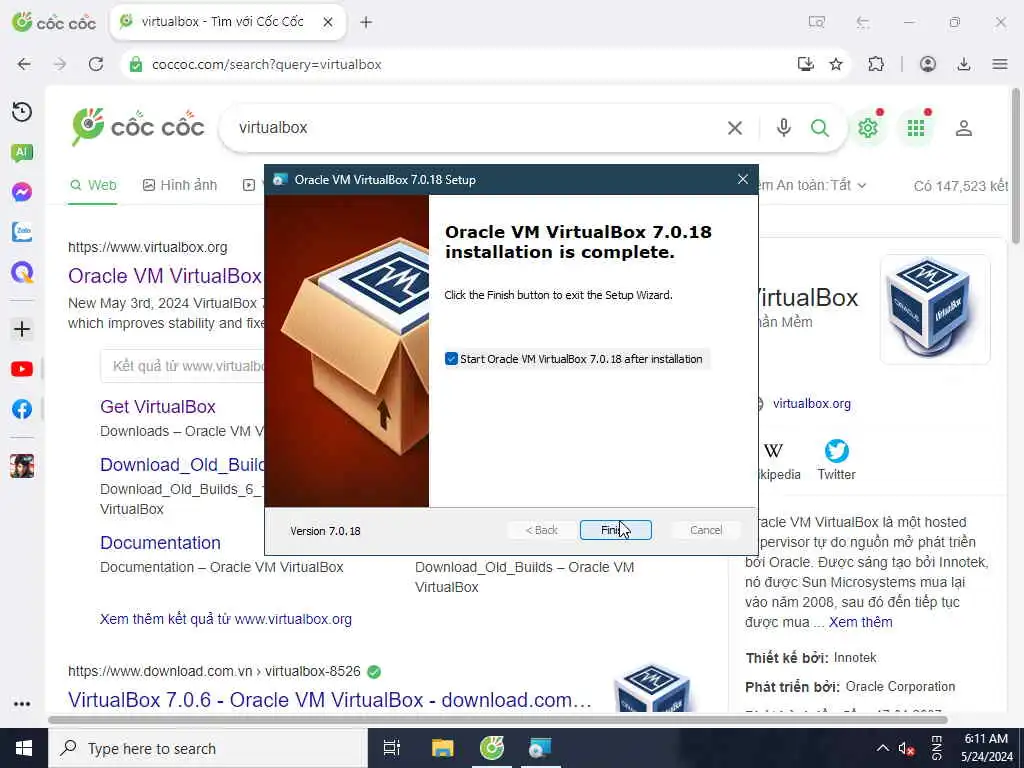1024x768 pixels.
Task: Open Documentation sublink
Action: click(x=160, y=543)
